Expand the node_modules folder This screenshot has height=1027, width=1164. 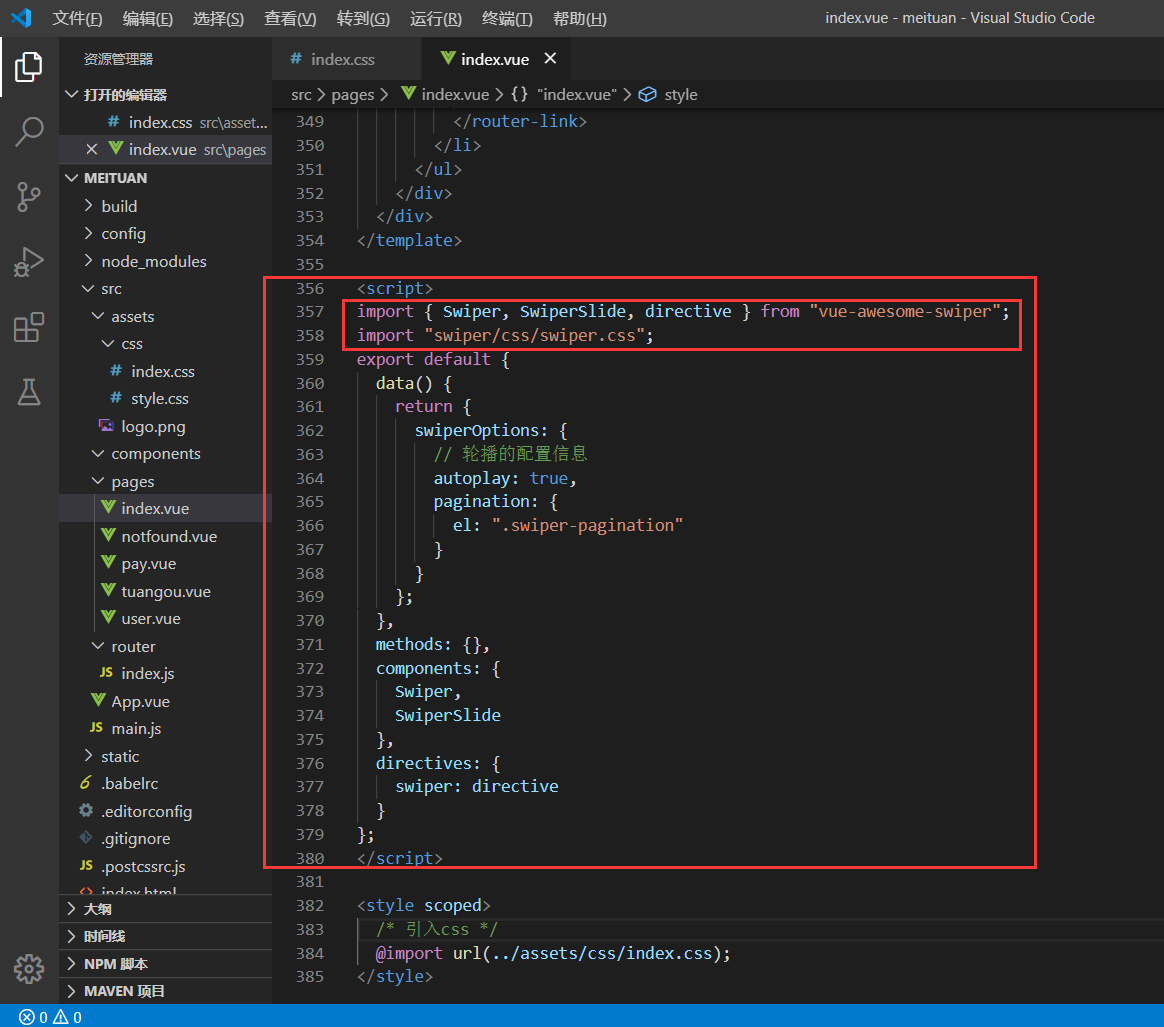pyautogui.click(x=89, y=261)
